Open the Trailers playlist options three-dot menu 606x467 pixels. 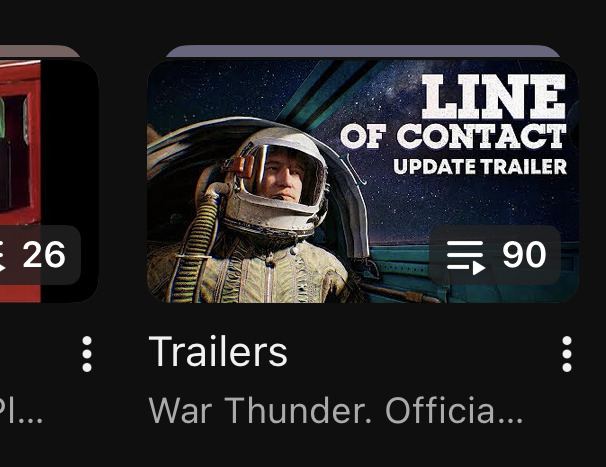(x=567, y=354)
